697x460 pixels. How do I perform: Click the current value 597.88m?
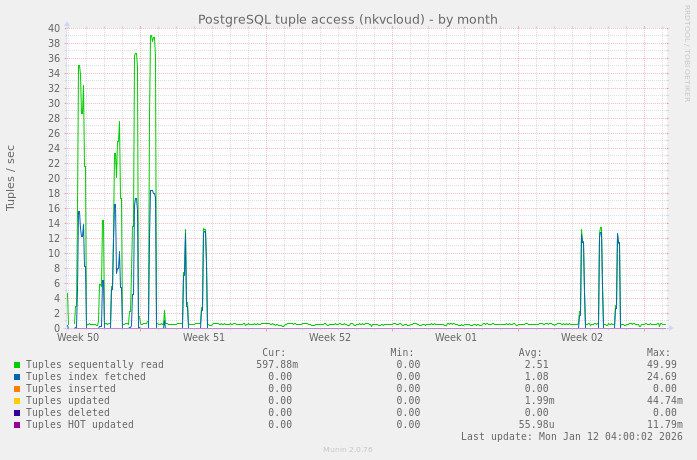pyautogui.click(x=277, y=364)
